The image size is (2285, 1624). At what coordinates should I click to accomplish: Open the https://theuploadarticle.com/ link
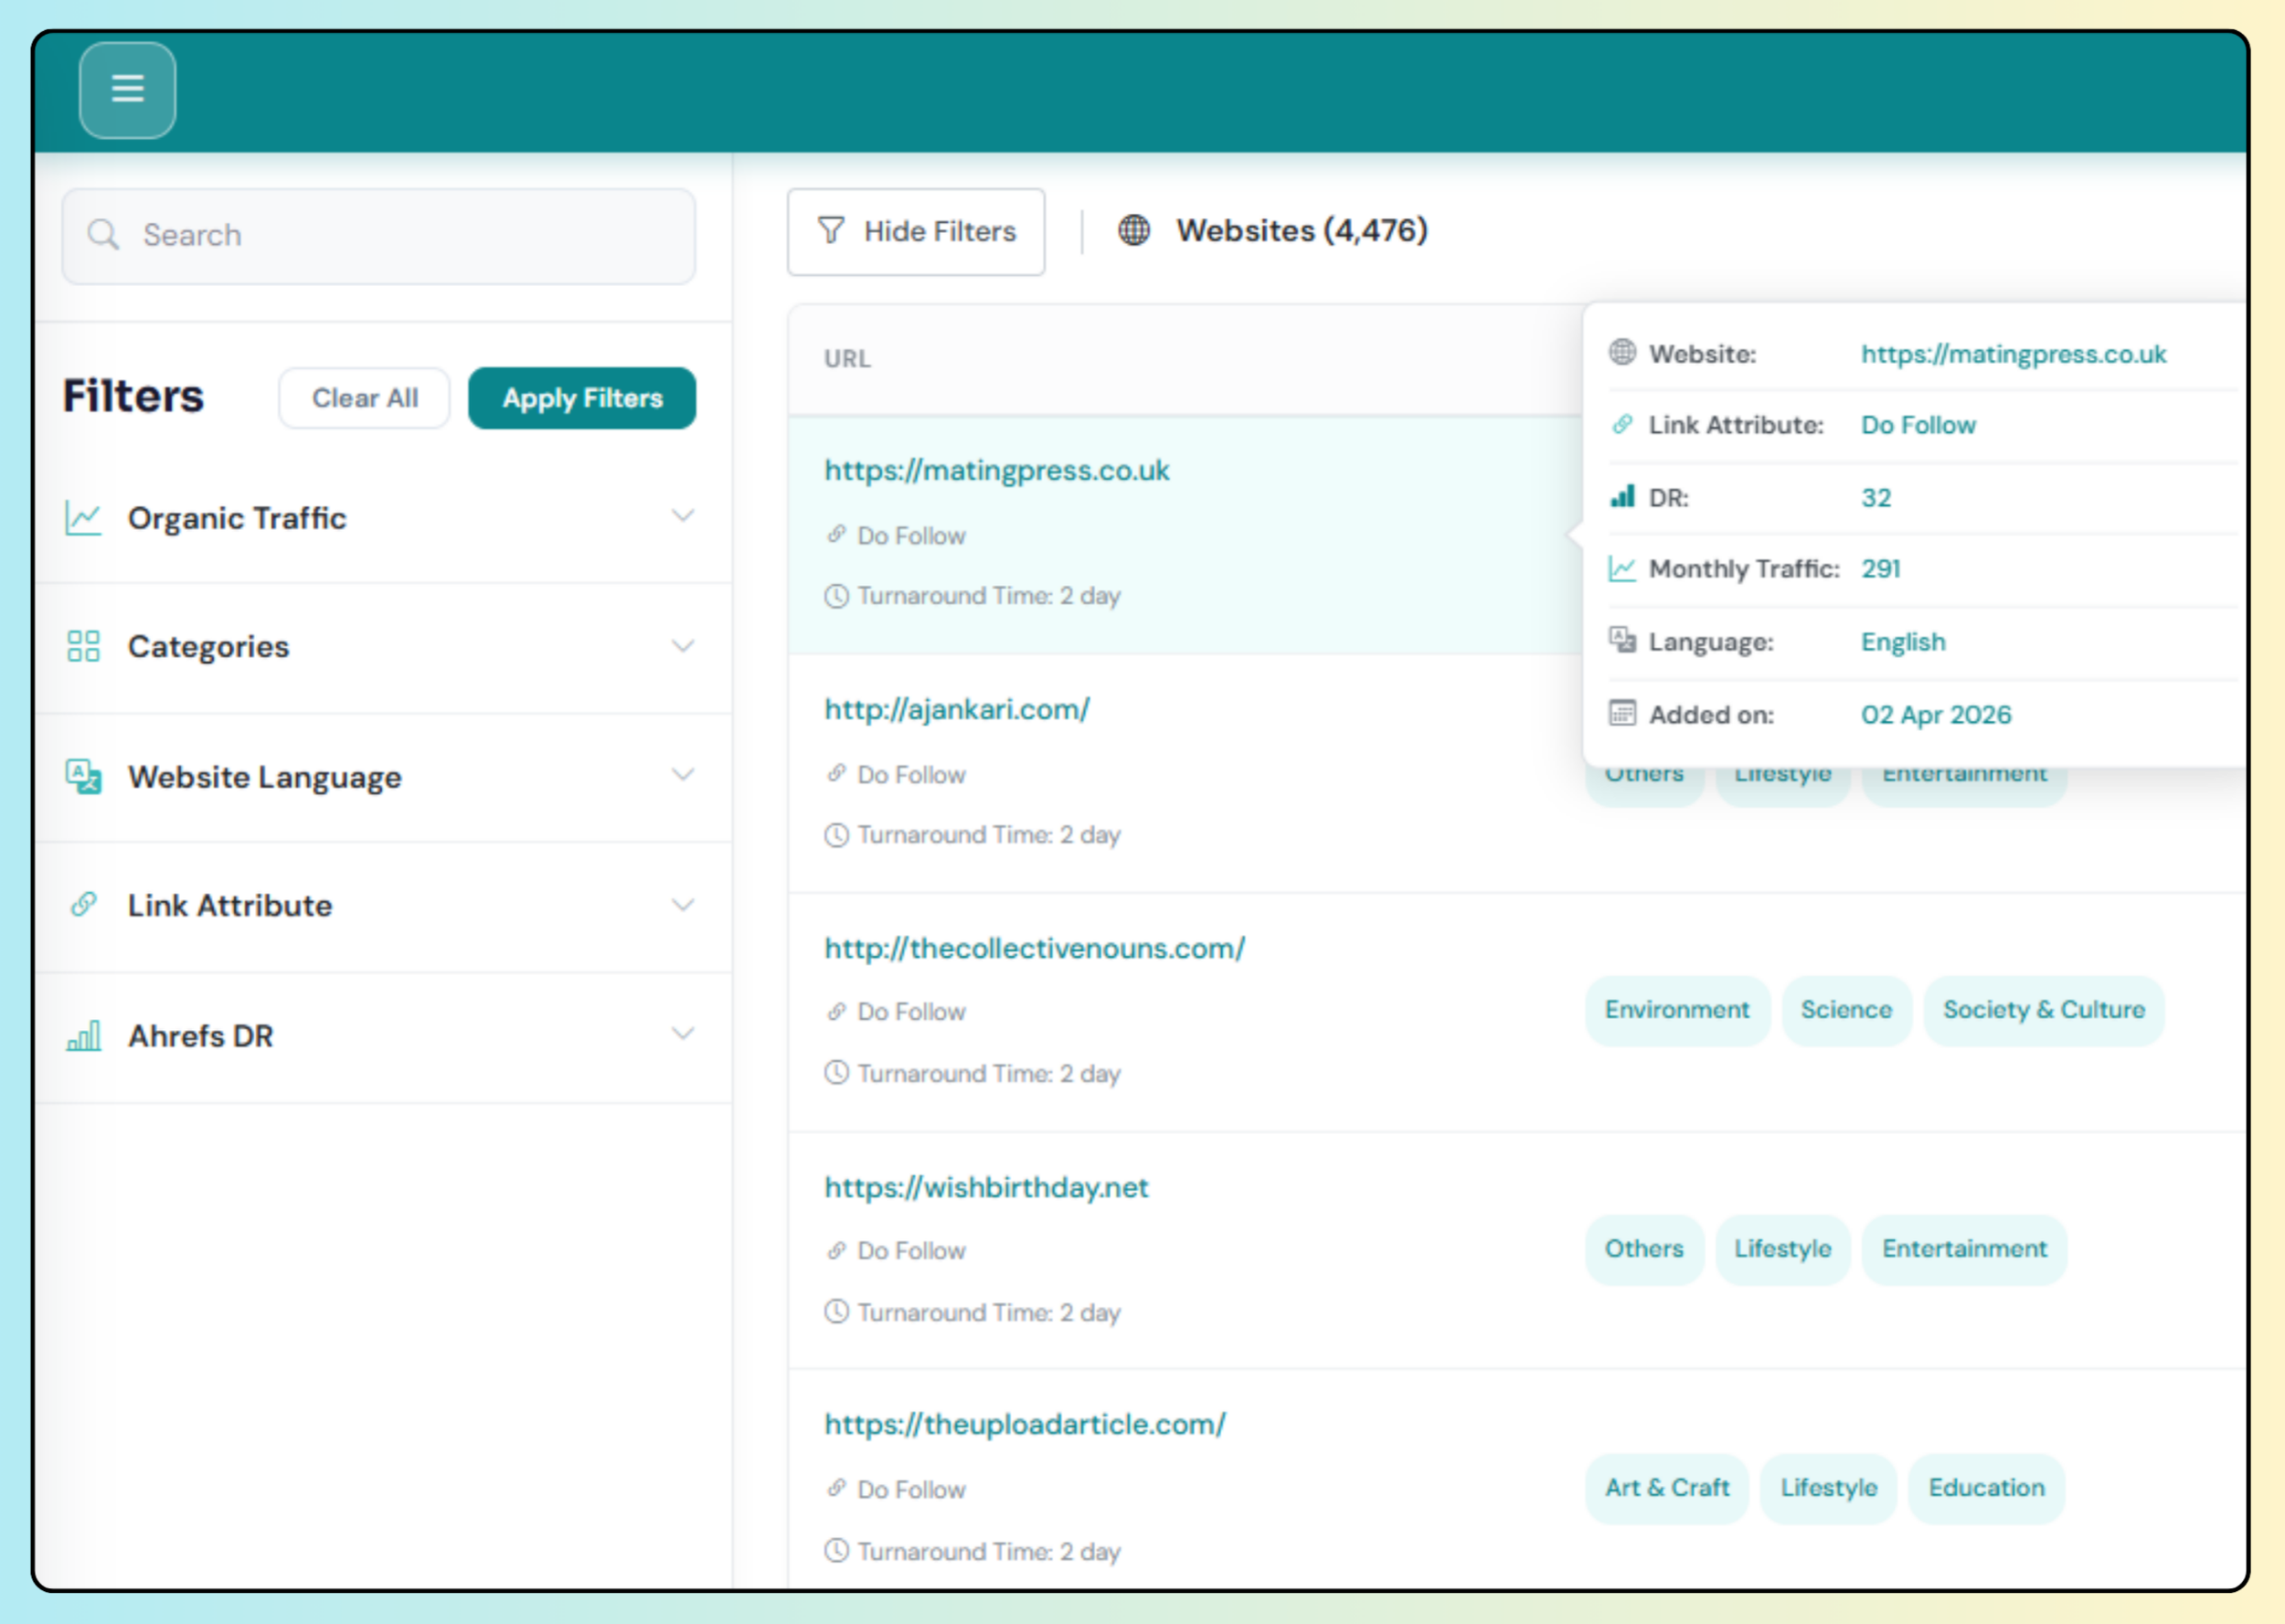[1025, 1425]
